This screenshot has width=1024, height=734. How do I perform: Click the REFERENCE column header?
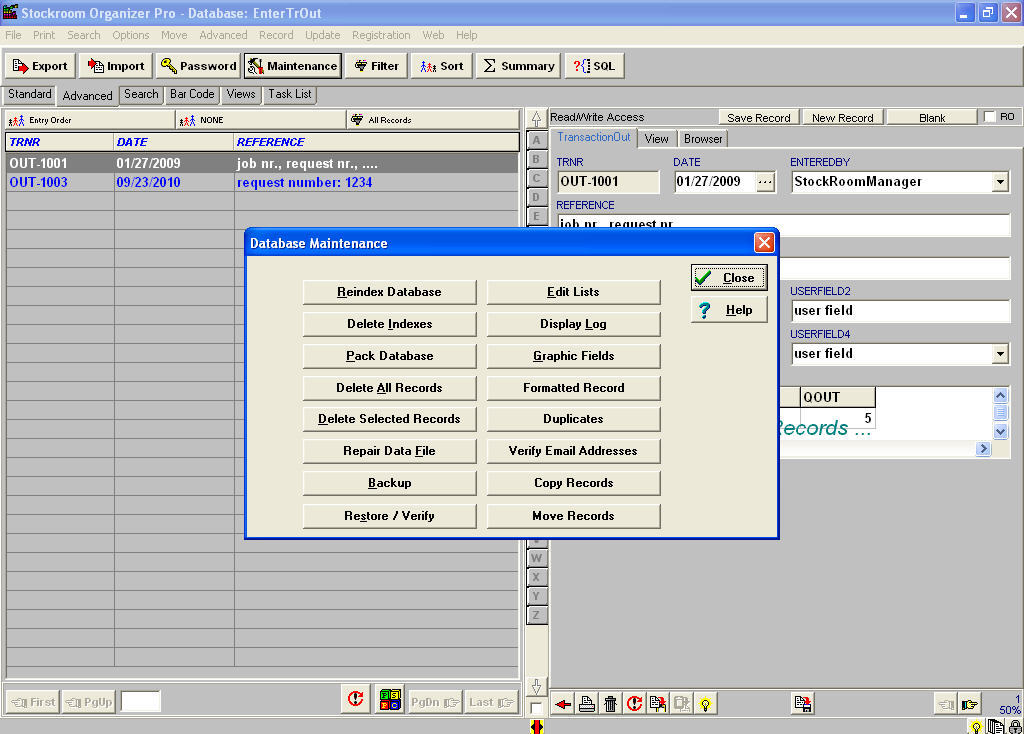(376, 142)
